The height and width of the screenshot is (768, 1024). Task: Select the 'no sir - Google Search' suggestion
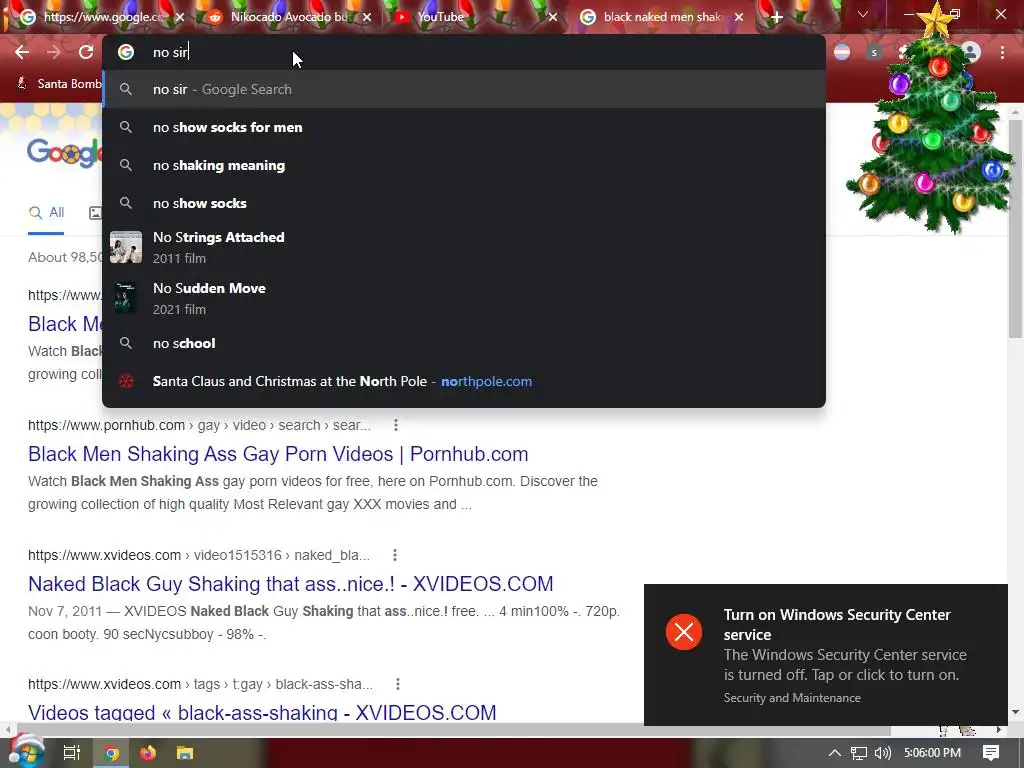click(464, 89)
